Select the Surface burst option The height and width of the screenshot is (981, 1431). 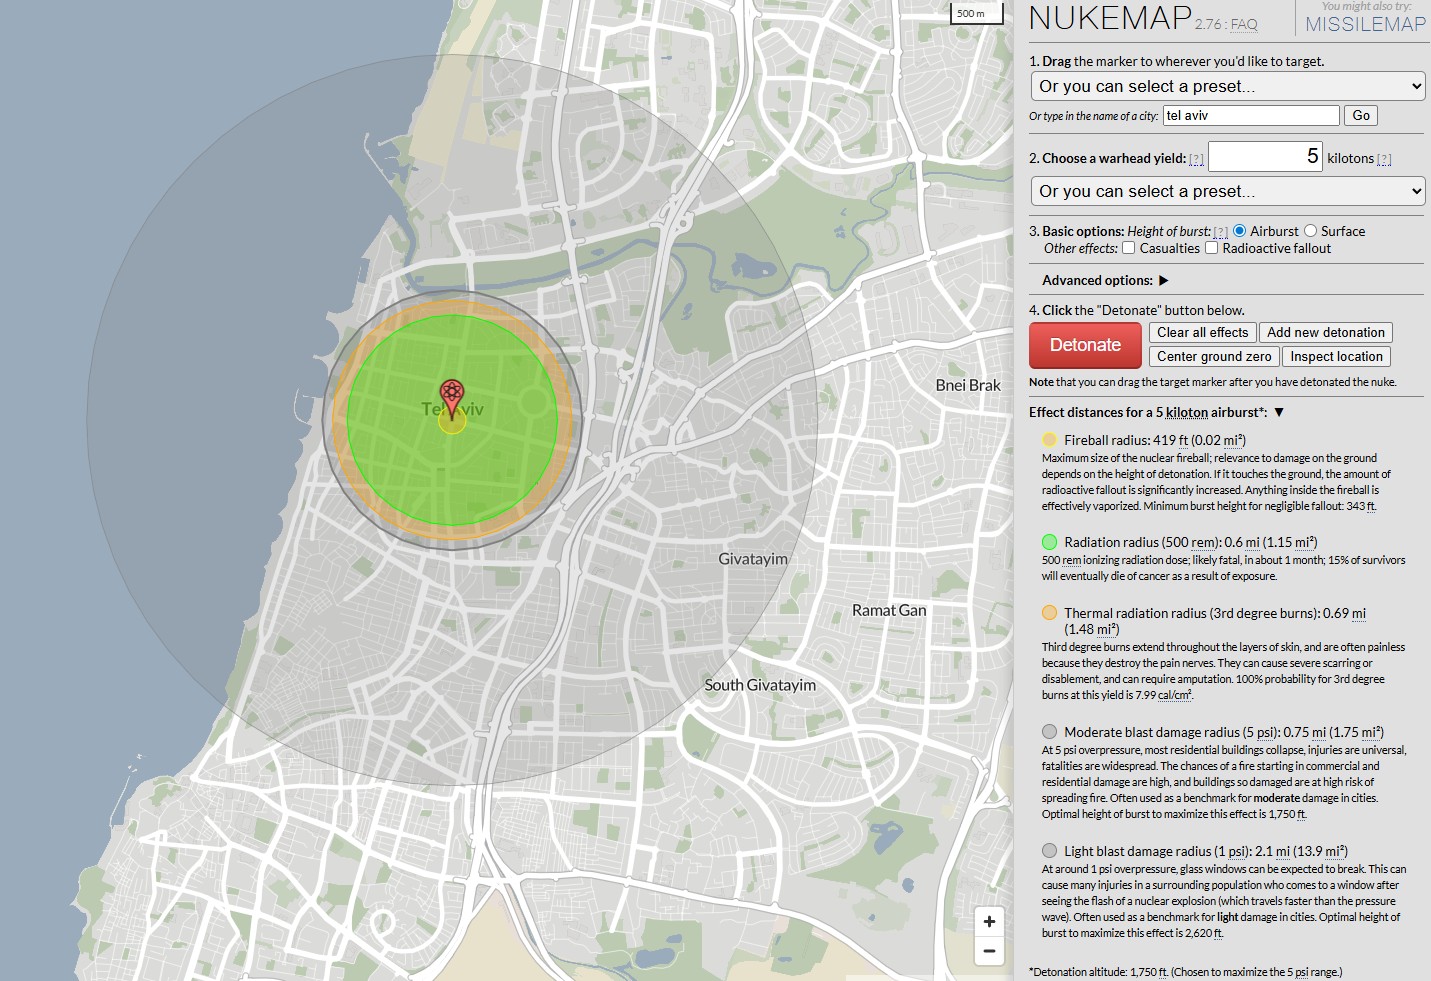pos(1310,231)
